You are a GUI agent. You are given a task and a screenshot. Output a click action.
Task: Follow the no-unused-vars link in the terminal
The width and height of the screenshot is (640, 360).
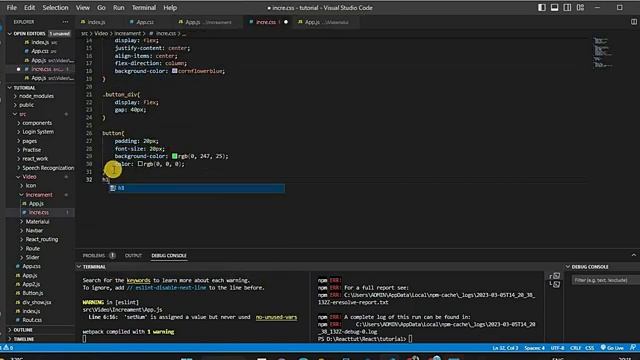[276, 317]
